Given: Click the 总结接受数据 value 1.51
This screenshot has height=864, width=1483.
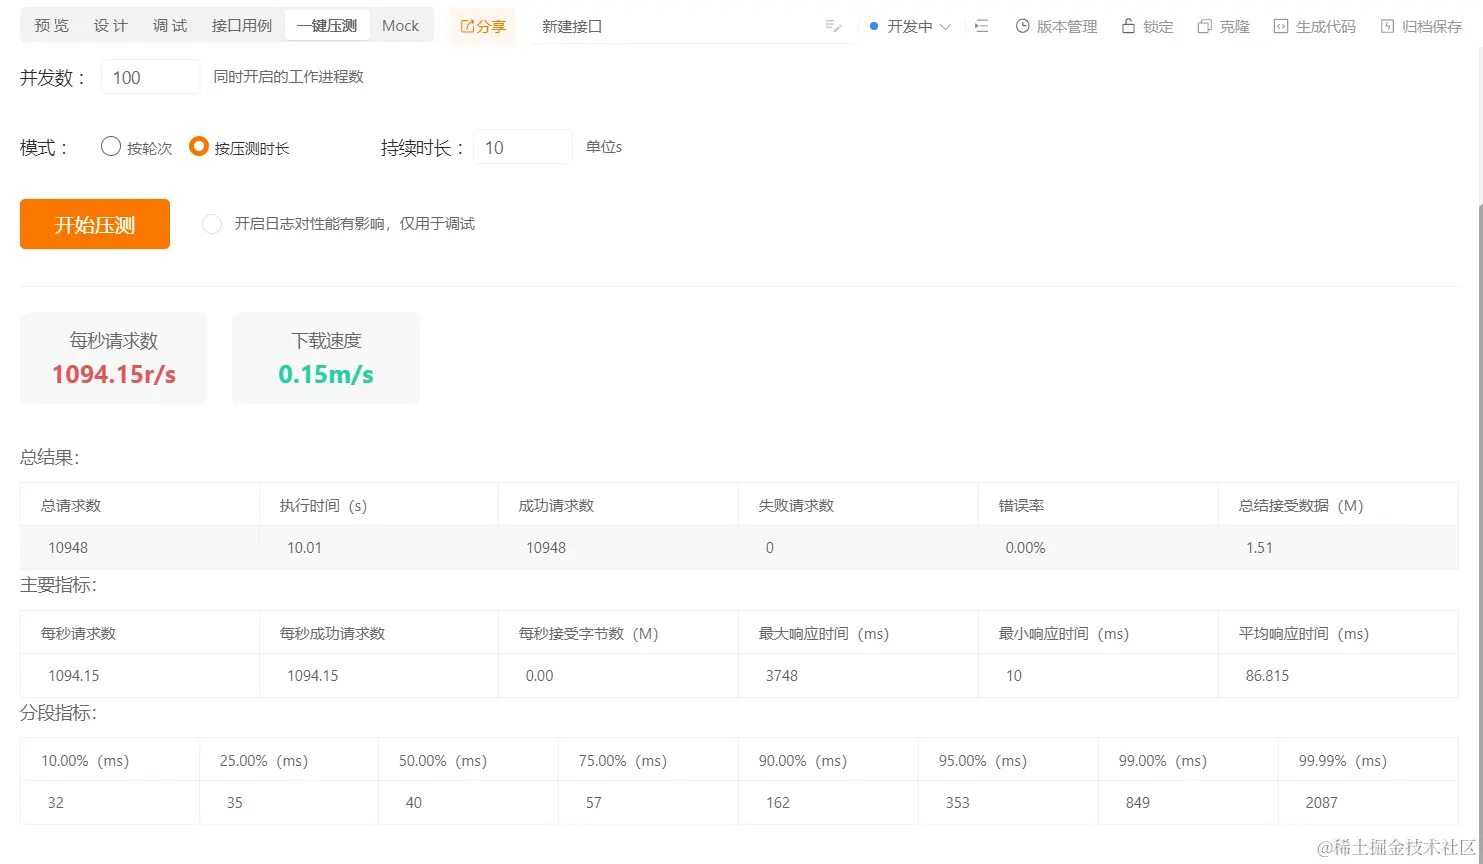Looking at the screenshot, I should click(x=1260, y=548).
